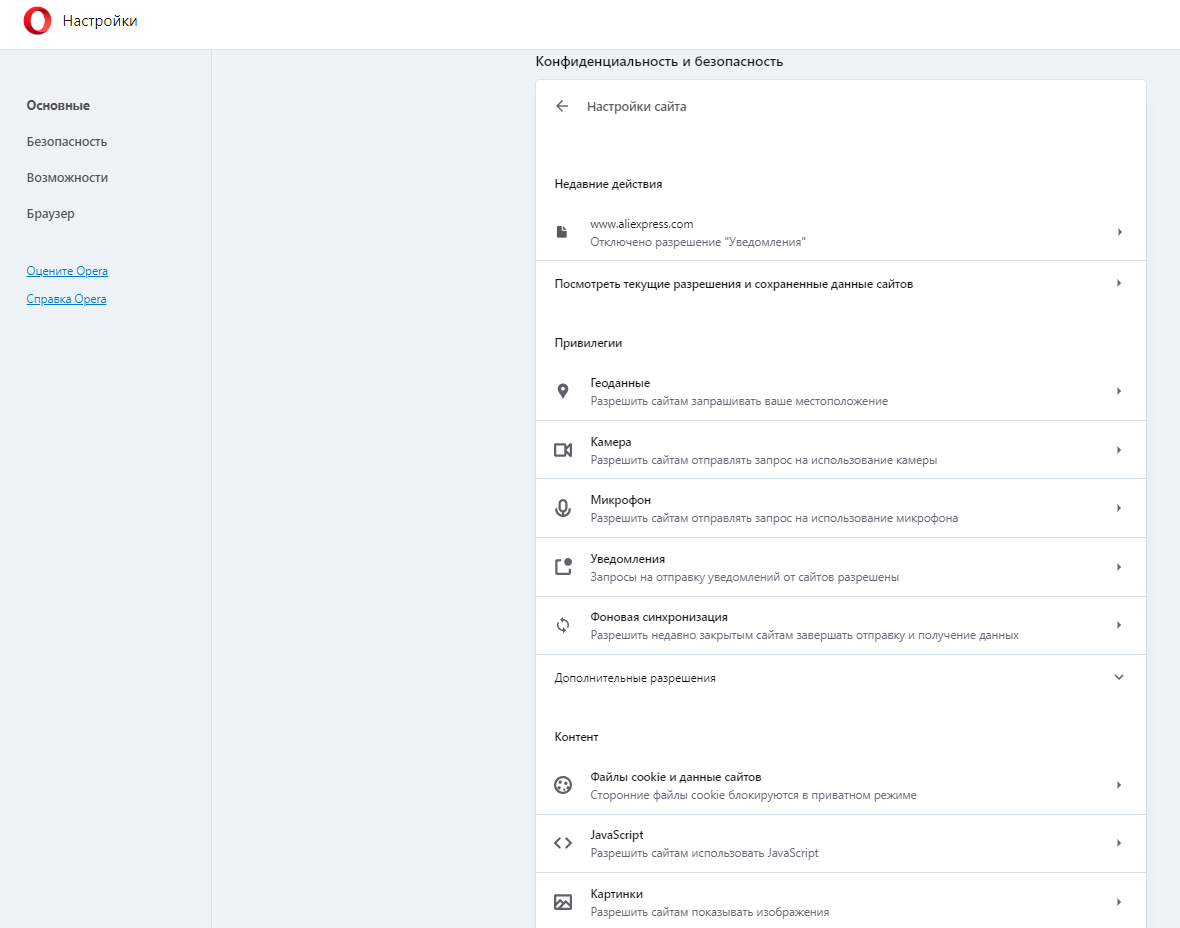Select Браузер in the sidebar
The height and width of the screenshot is (928, 1180).
click(50, 214)
